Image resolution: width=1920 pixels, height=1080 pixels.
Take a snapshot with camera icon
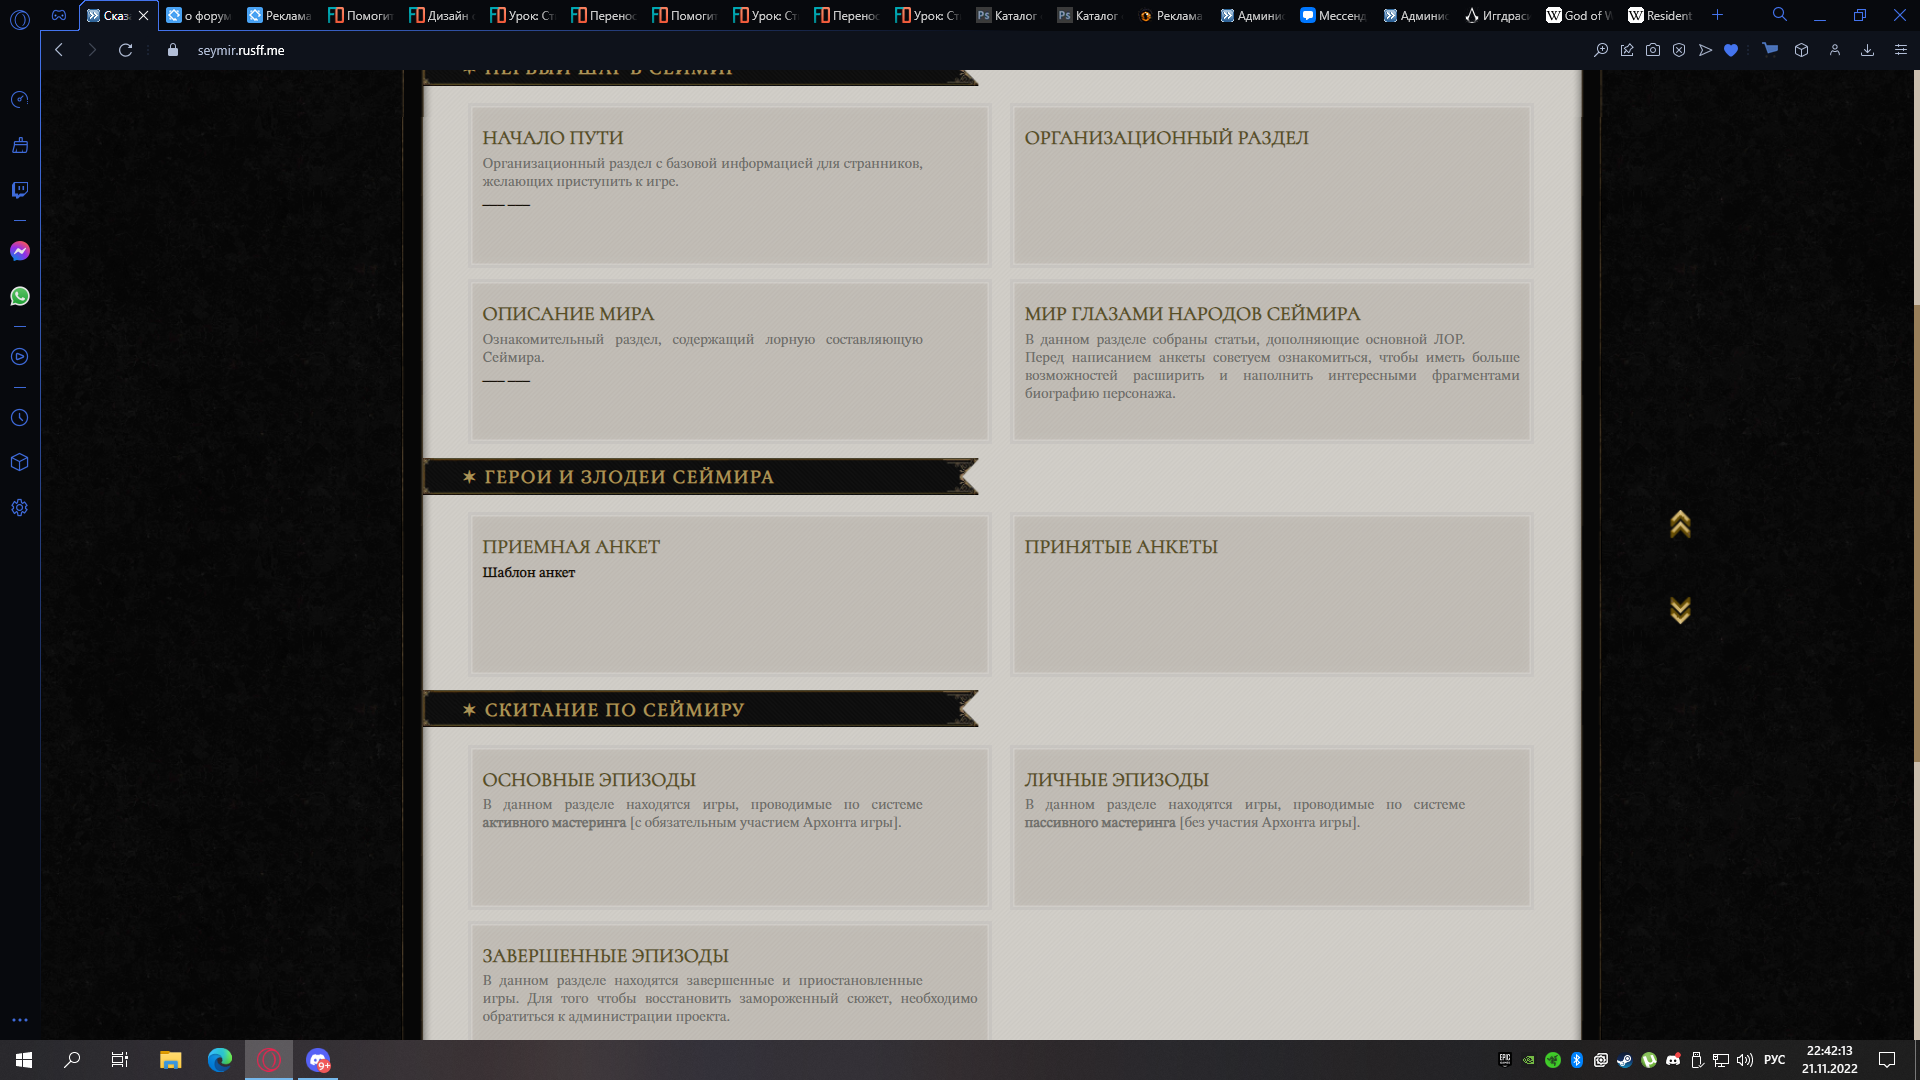(1653, 50)
